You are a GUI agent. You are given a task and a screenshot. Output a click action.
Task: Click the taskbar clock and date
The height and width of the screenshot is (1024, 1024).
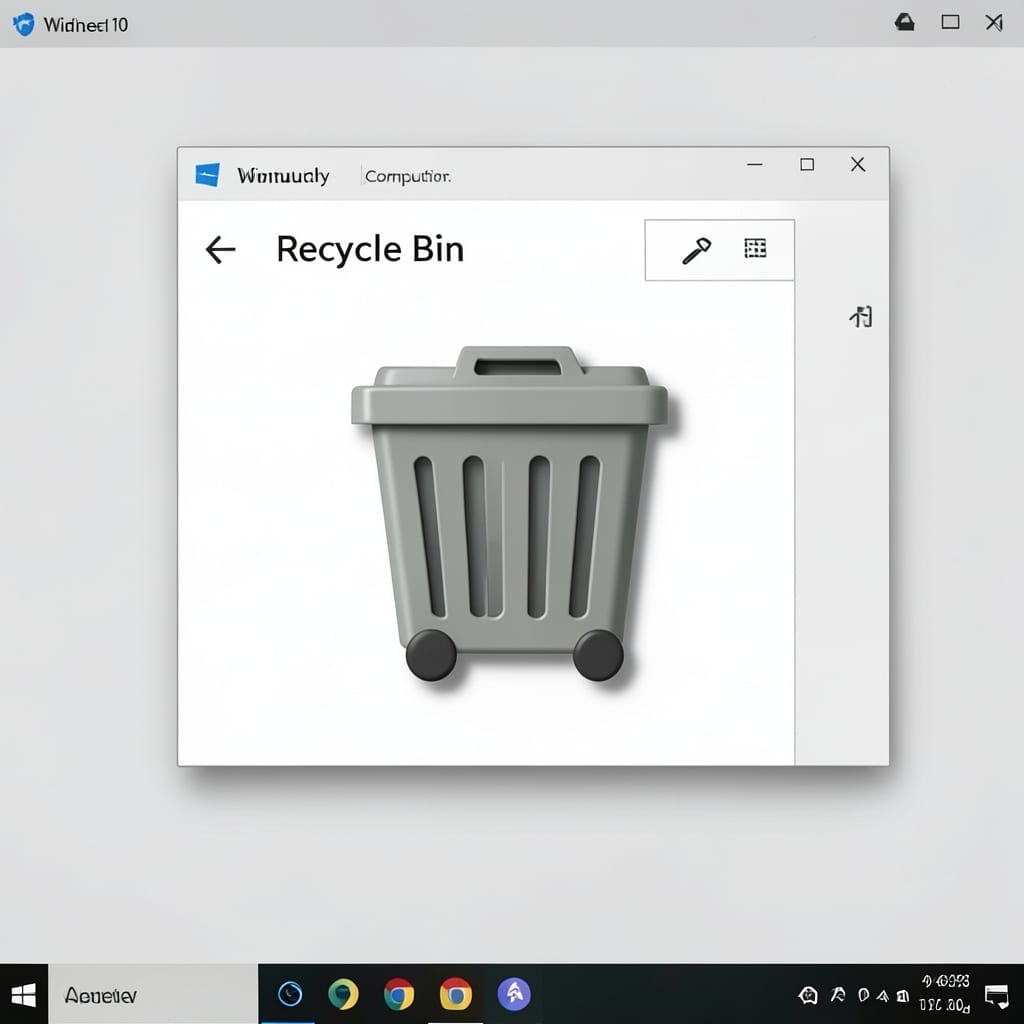(945, 993)
